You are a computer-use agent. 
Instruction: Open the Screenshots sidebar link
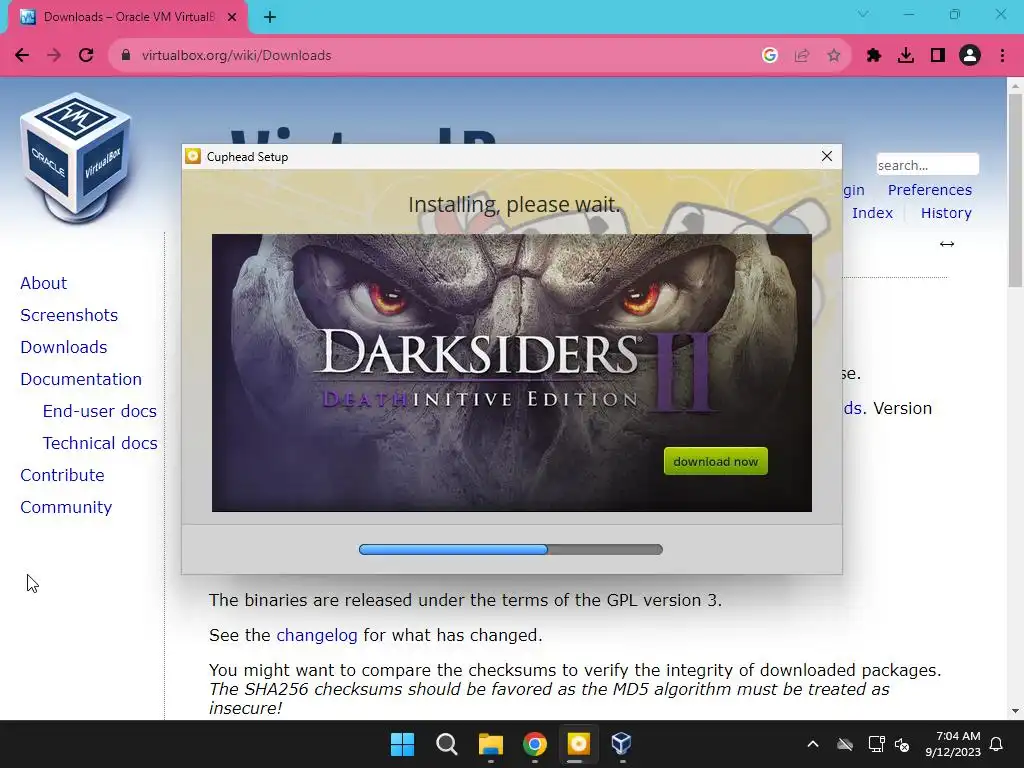click(x=69, y=315)
